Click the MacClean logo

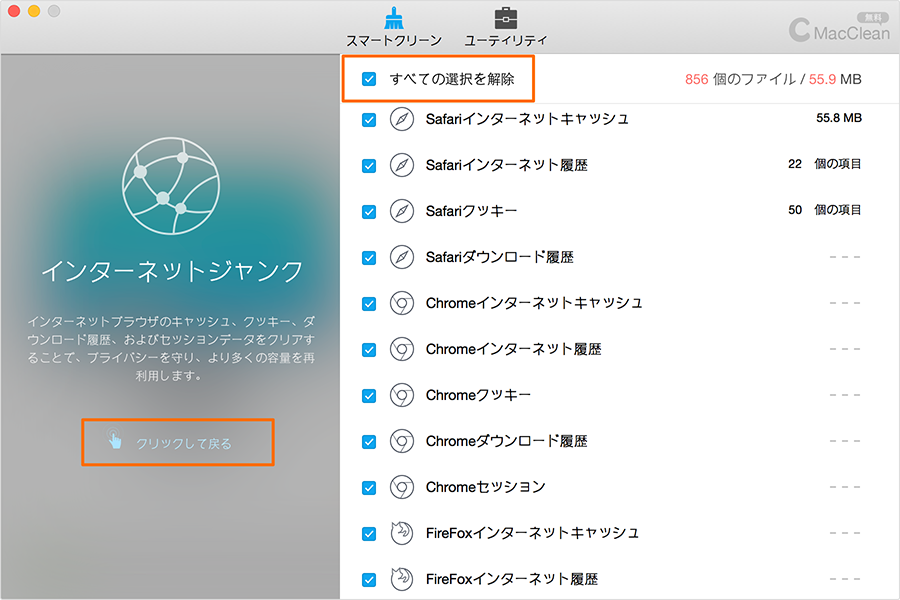(x=839, y=30)
